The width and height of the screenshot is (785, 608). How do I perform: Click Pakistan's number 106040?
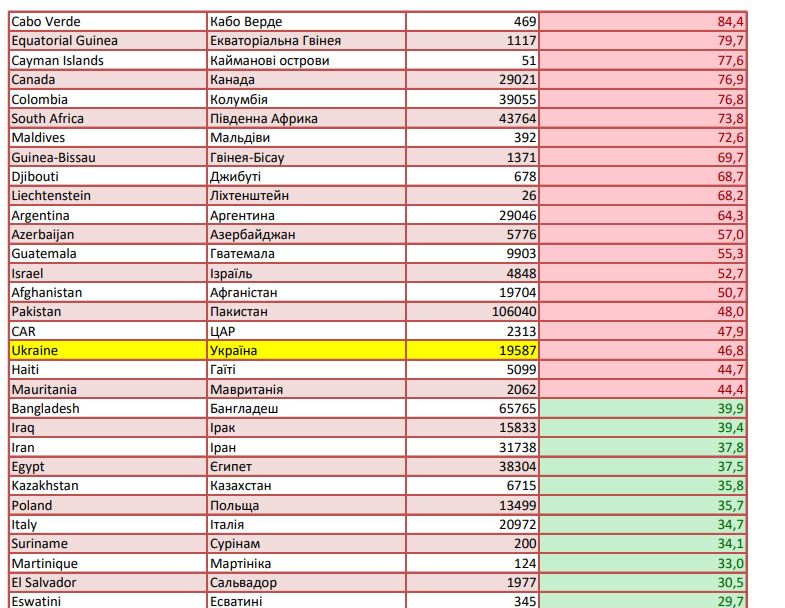coord(472,312)
